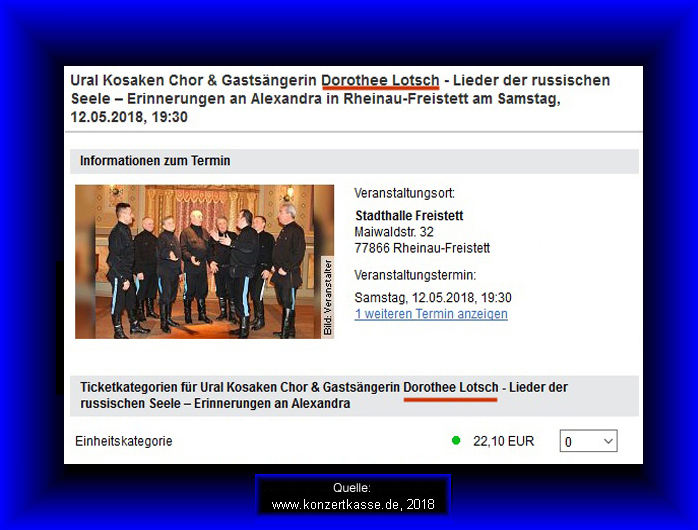Click the address 'Maiwaldstr. 32'
Image resolution: width=698 pixels, height=530 pixels.
coord(394,232)
